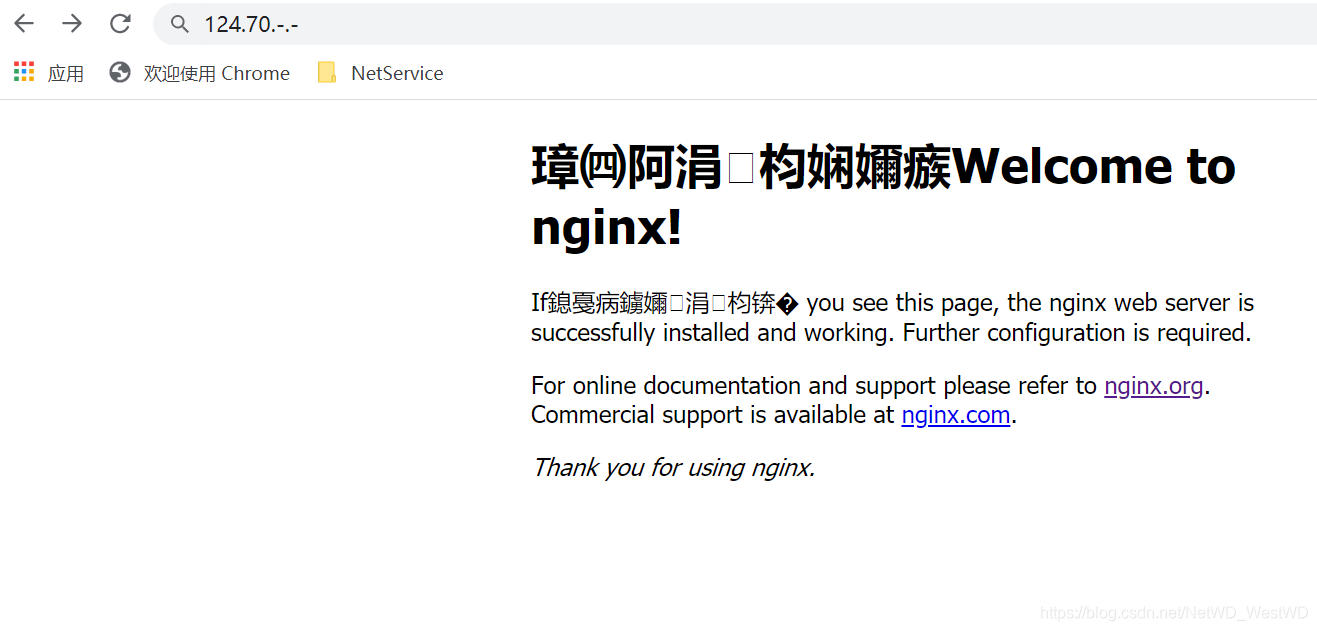1317x631 pixels.
Task: Click the 'Commercial support is available at' text
Action: [x=712, y=415]
